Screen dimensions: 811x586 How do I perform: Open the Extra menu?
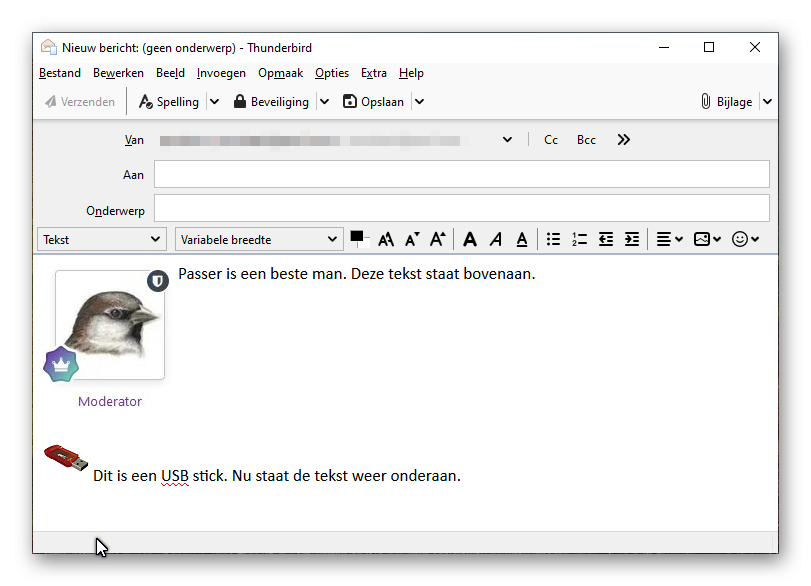click(374, 73)
